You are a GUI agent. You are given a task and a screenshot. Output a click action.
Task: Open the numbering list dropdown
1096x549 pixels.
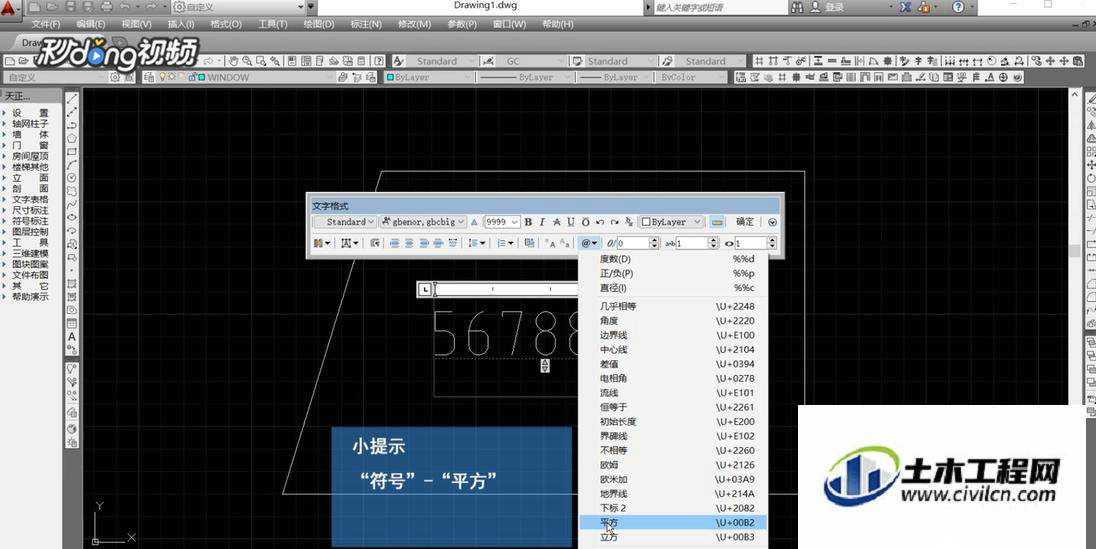[x=505, y=243]
